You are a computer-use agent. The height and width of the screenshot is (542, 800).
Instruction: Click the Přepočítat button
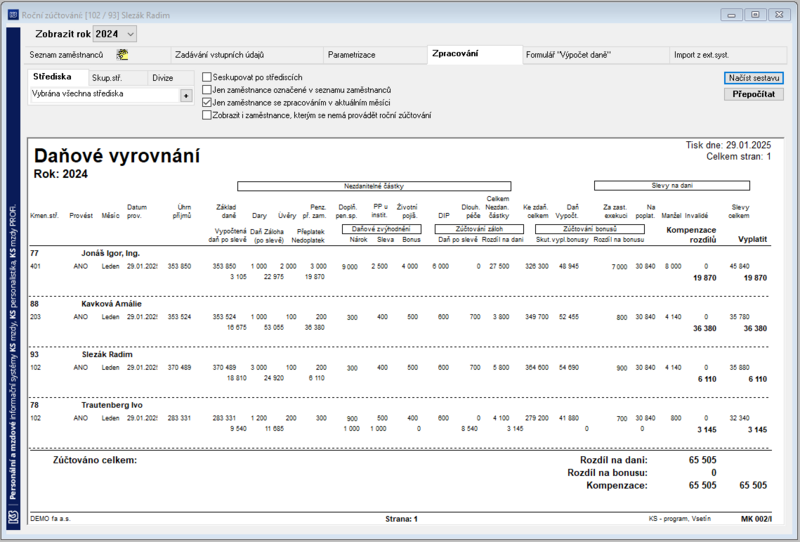click(x=754, y=94)
